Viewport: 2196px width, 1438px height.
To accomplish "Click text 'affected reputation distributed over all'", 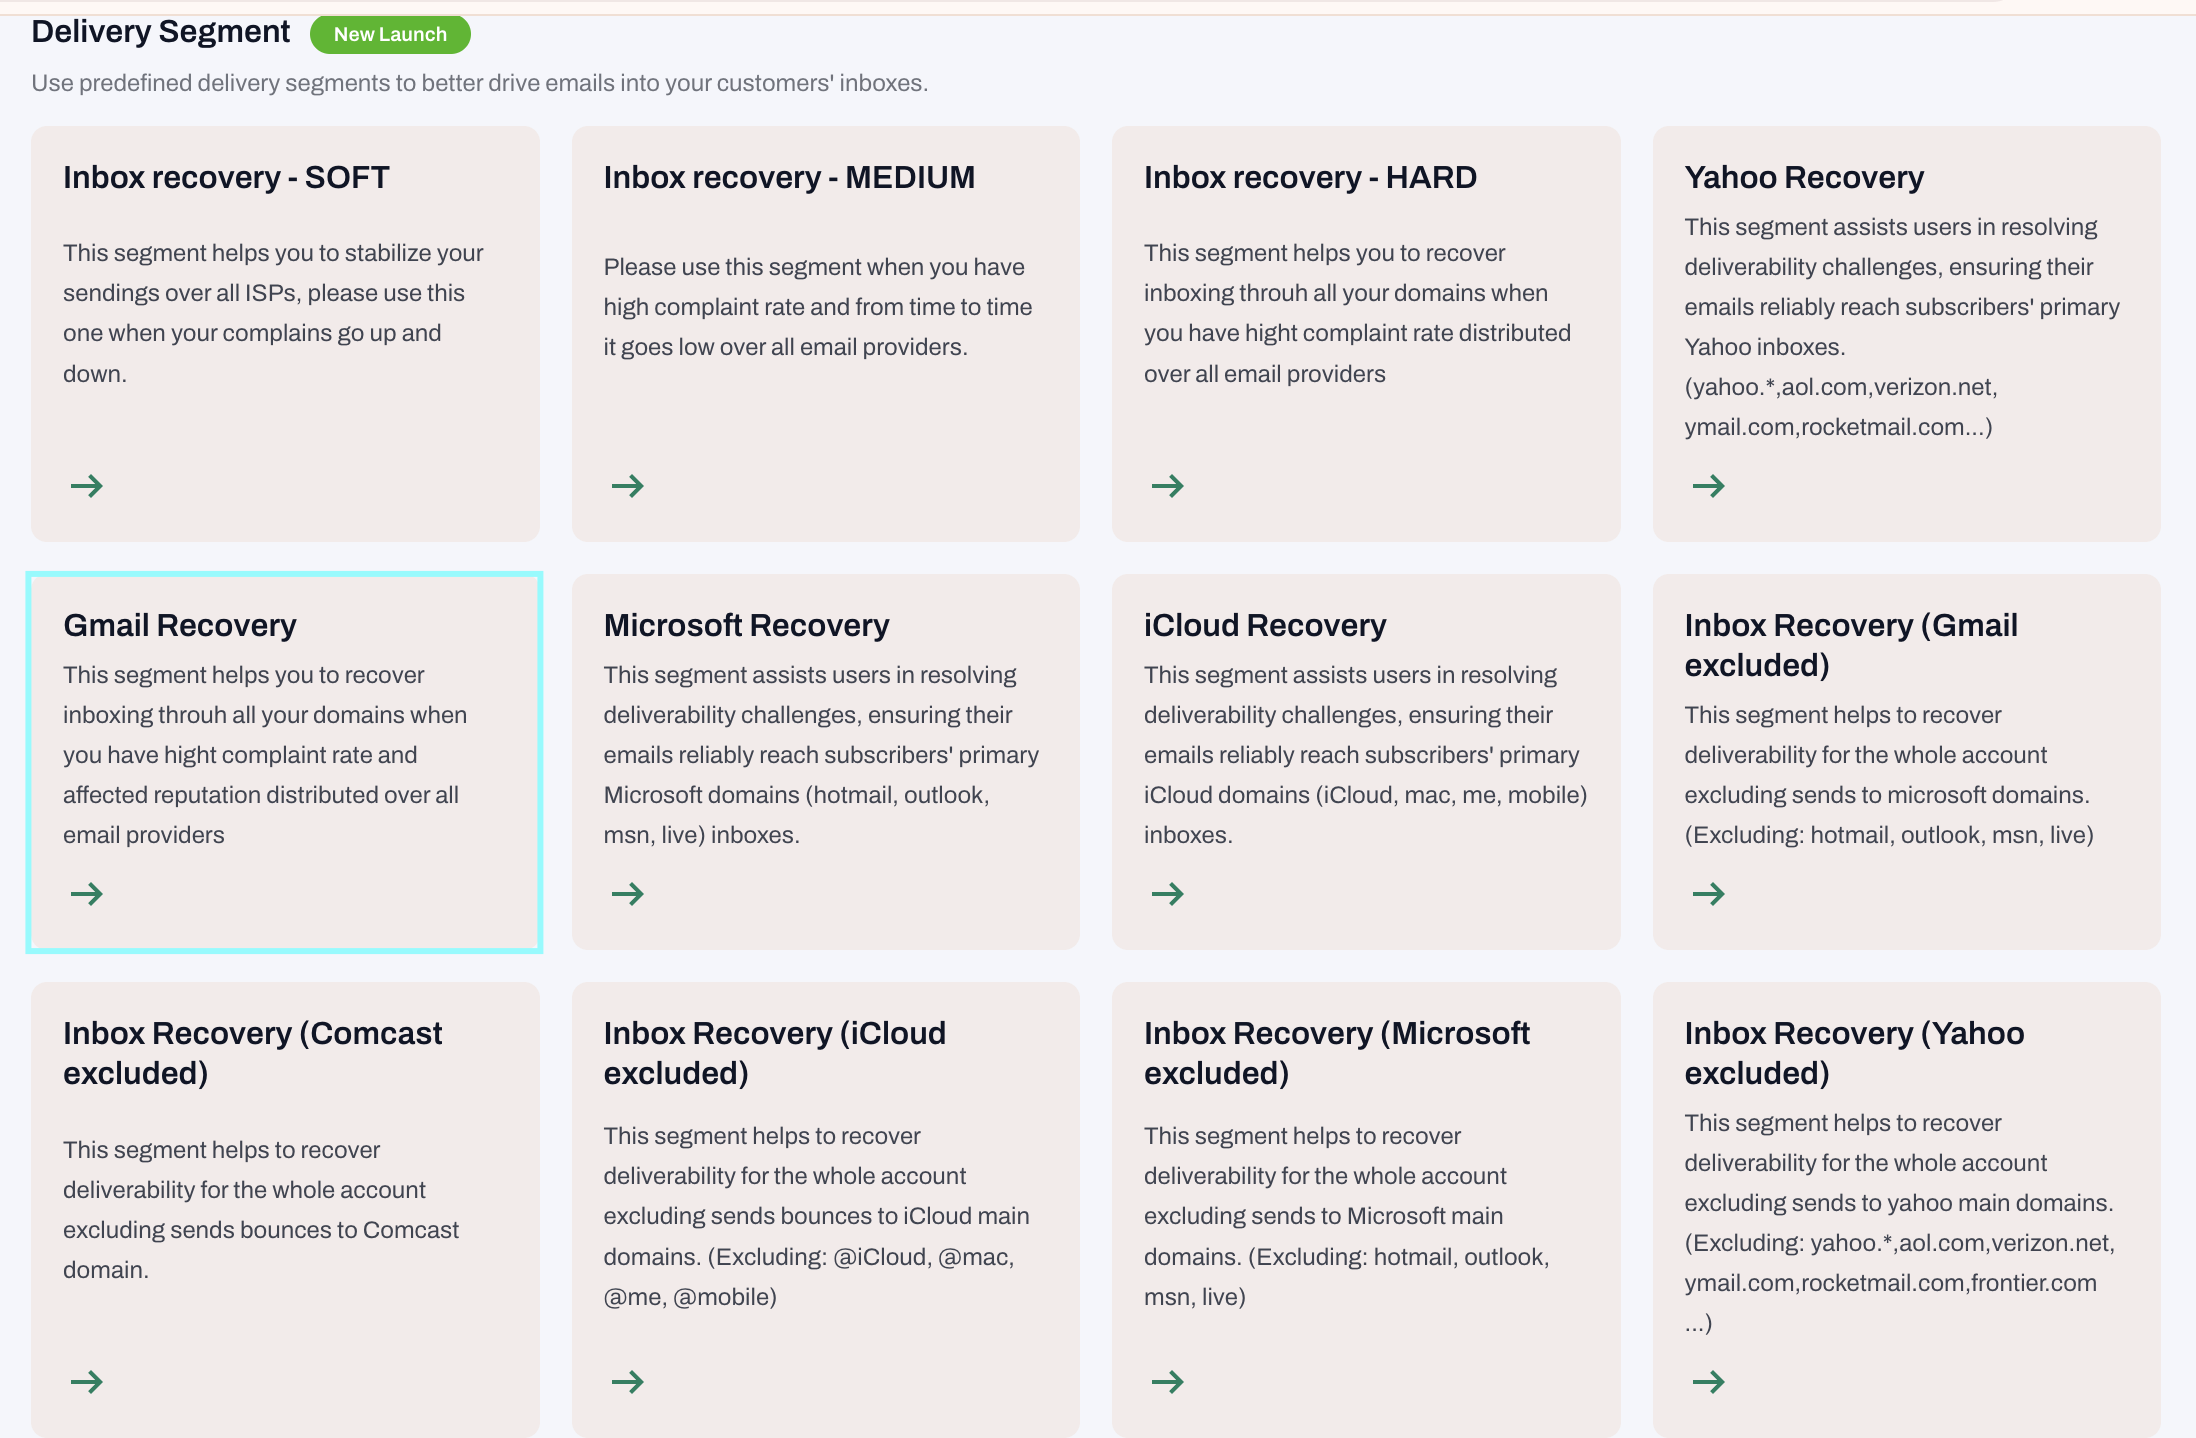I will tap(261, 795).
